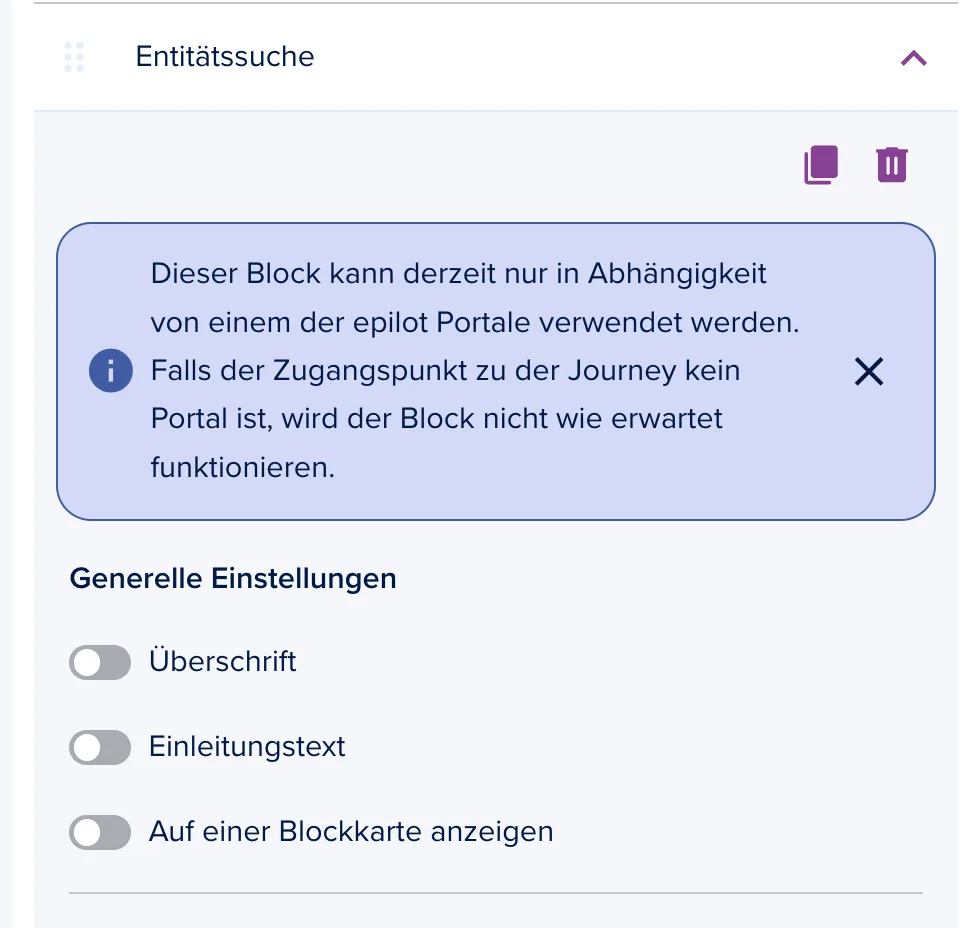Turn on the Einleitungstext switch
Viewport: 980px width, 928px height.
point(100,747)
